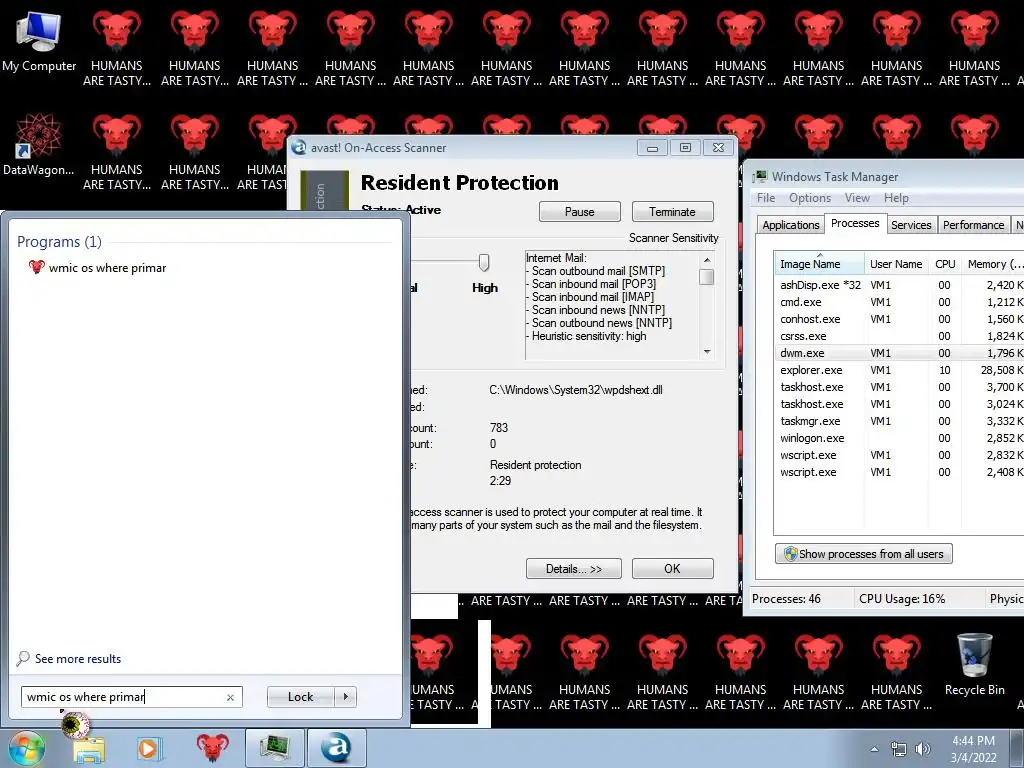Switch to the Services tab
The height and width of the screenshot is (768, 1024).
[911, 225]
